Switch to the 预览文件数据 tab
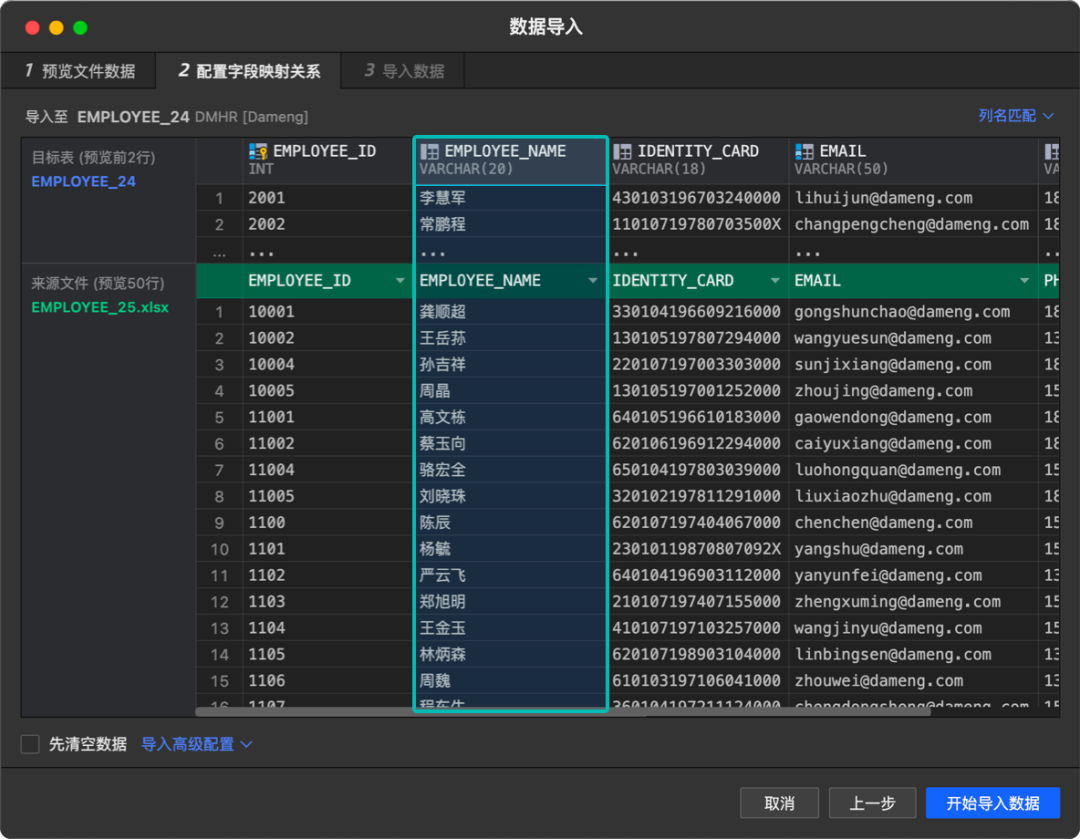 79,71
